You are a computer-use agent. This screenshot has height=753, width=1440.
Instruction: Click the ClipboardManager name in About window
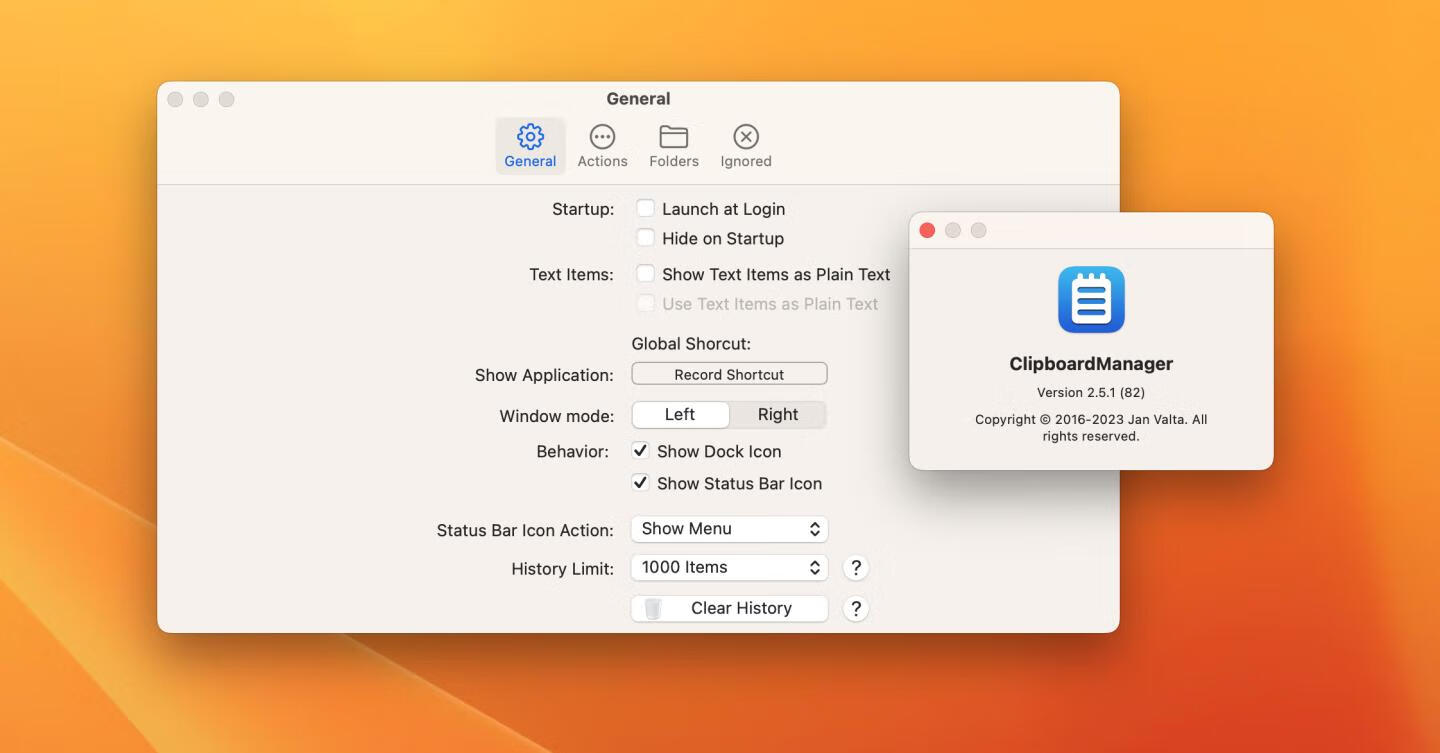point(1091,364)
